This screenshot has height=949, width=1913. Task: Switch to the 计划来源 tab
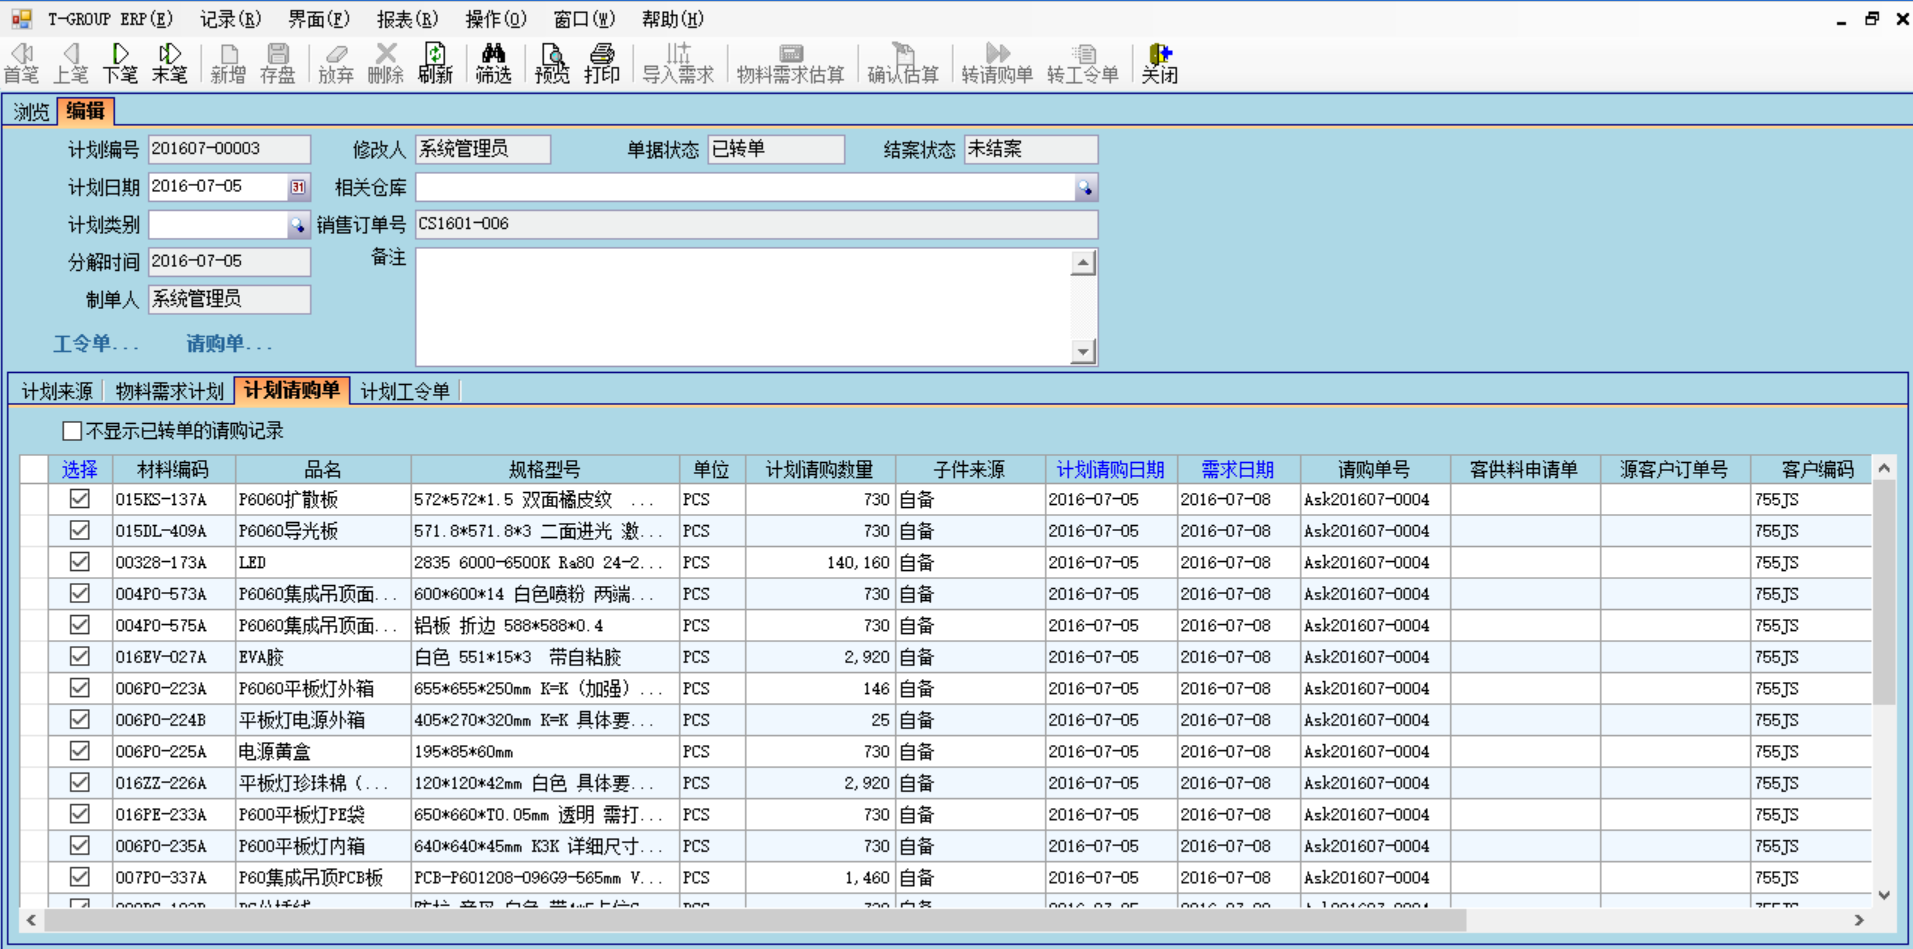[x=57, y=391]
